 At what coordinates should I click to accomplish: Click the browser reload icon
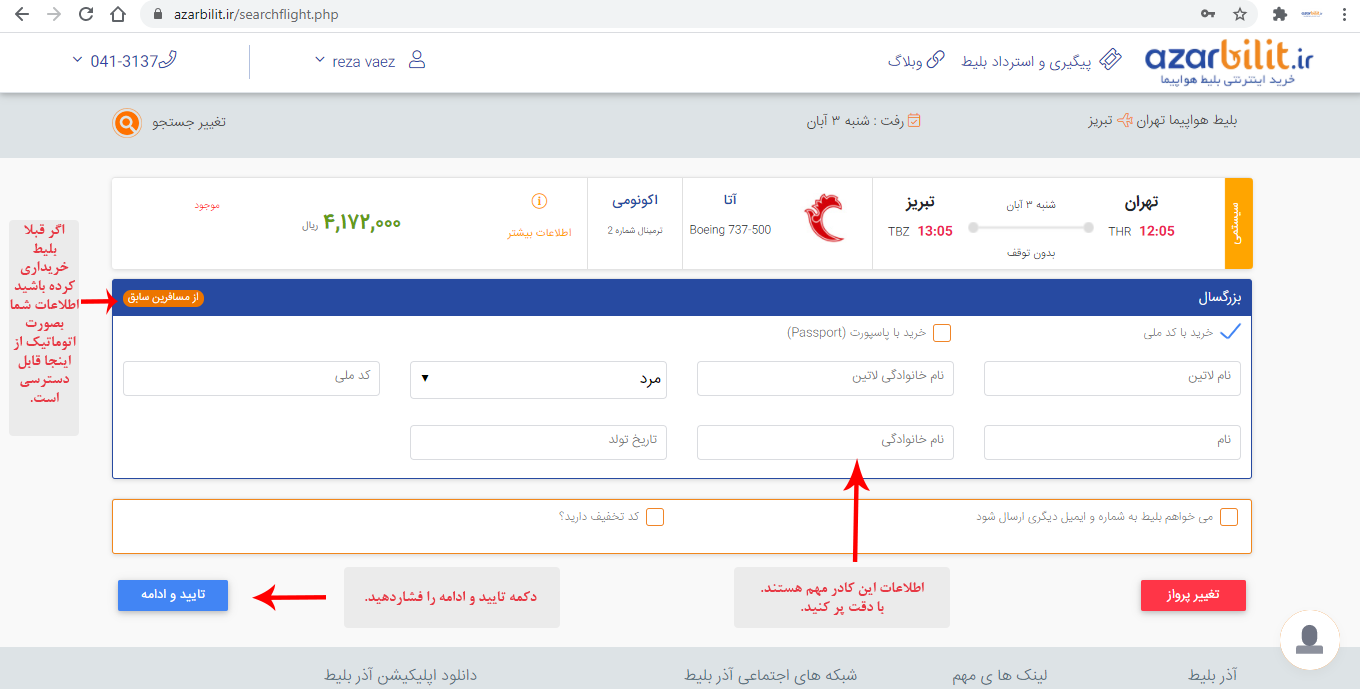click(x=86, y=15)
